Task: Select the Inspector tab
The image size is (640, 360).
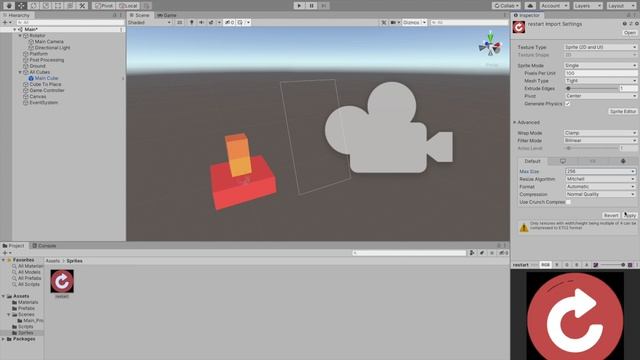Action: click(527, 15)
